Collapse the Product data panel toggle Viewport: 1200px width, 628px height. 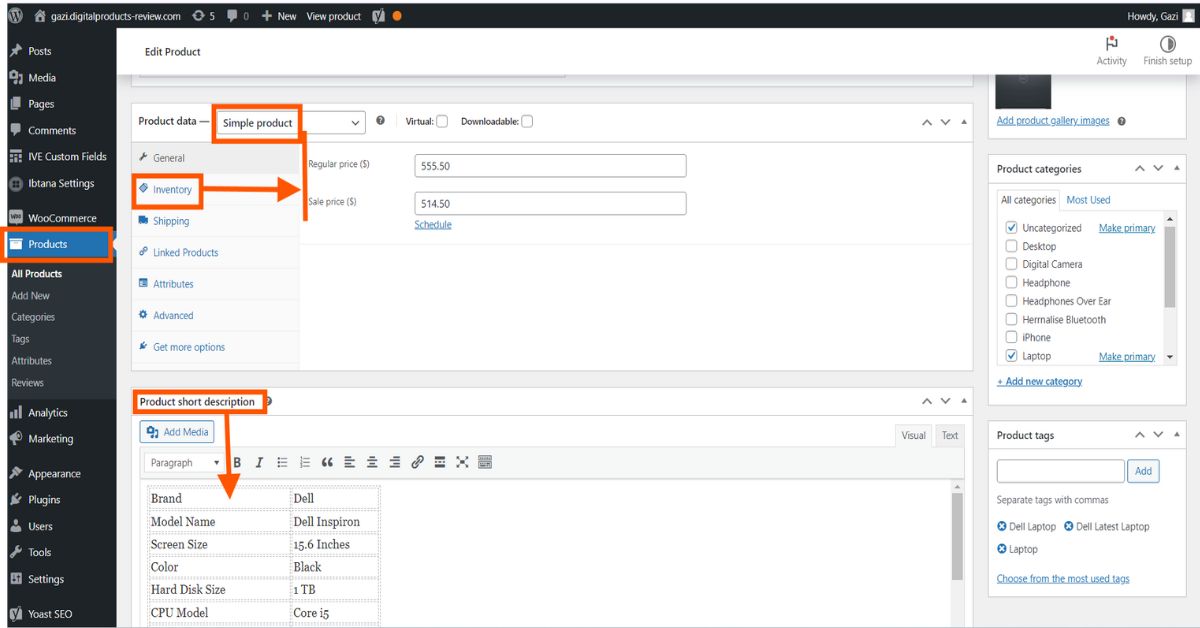coord(964,122)
